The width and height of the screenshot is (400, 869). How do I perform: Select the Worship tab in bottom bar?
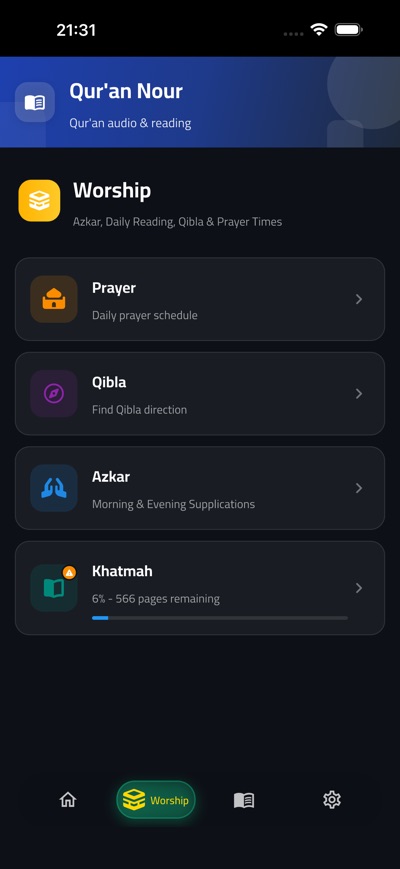(156, 800)
